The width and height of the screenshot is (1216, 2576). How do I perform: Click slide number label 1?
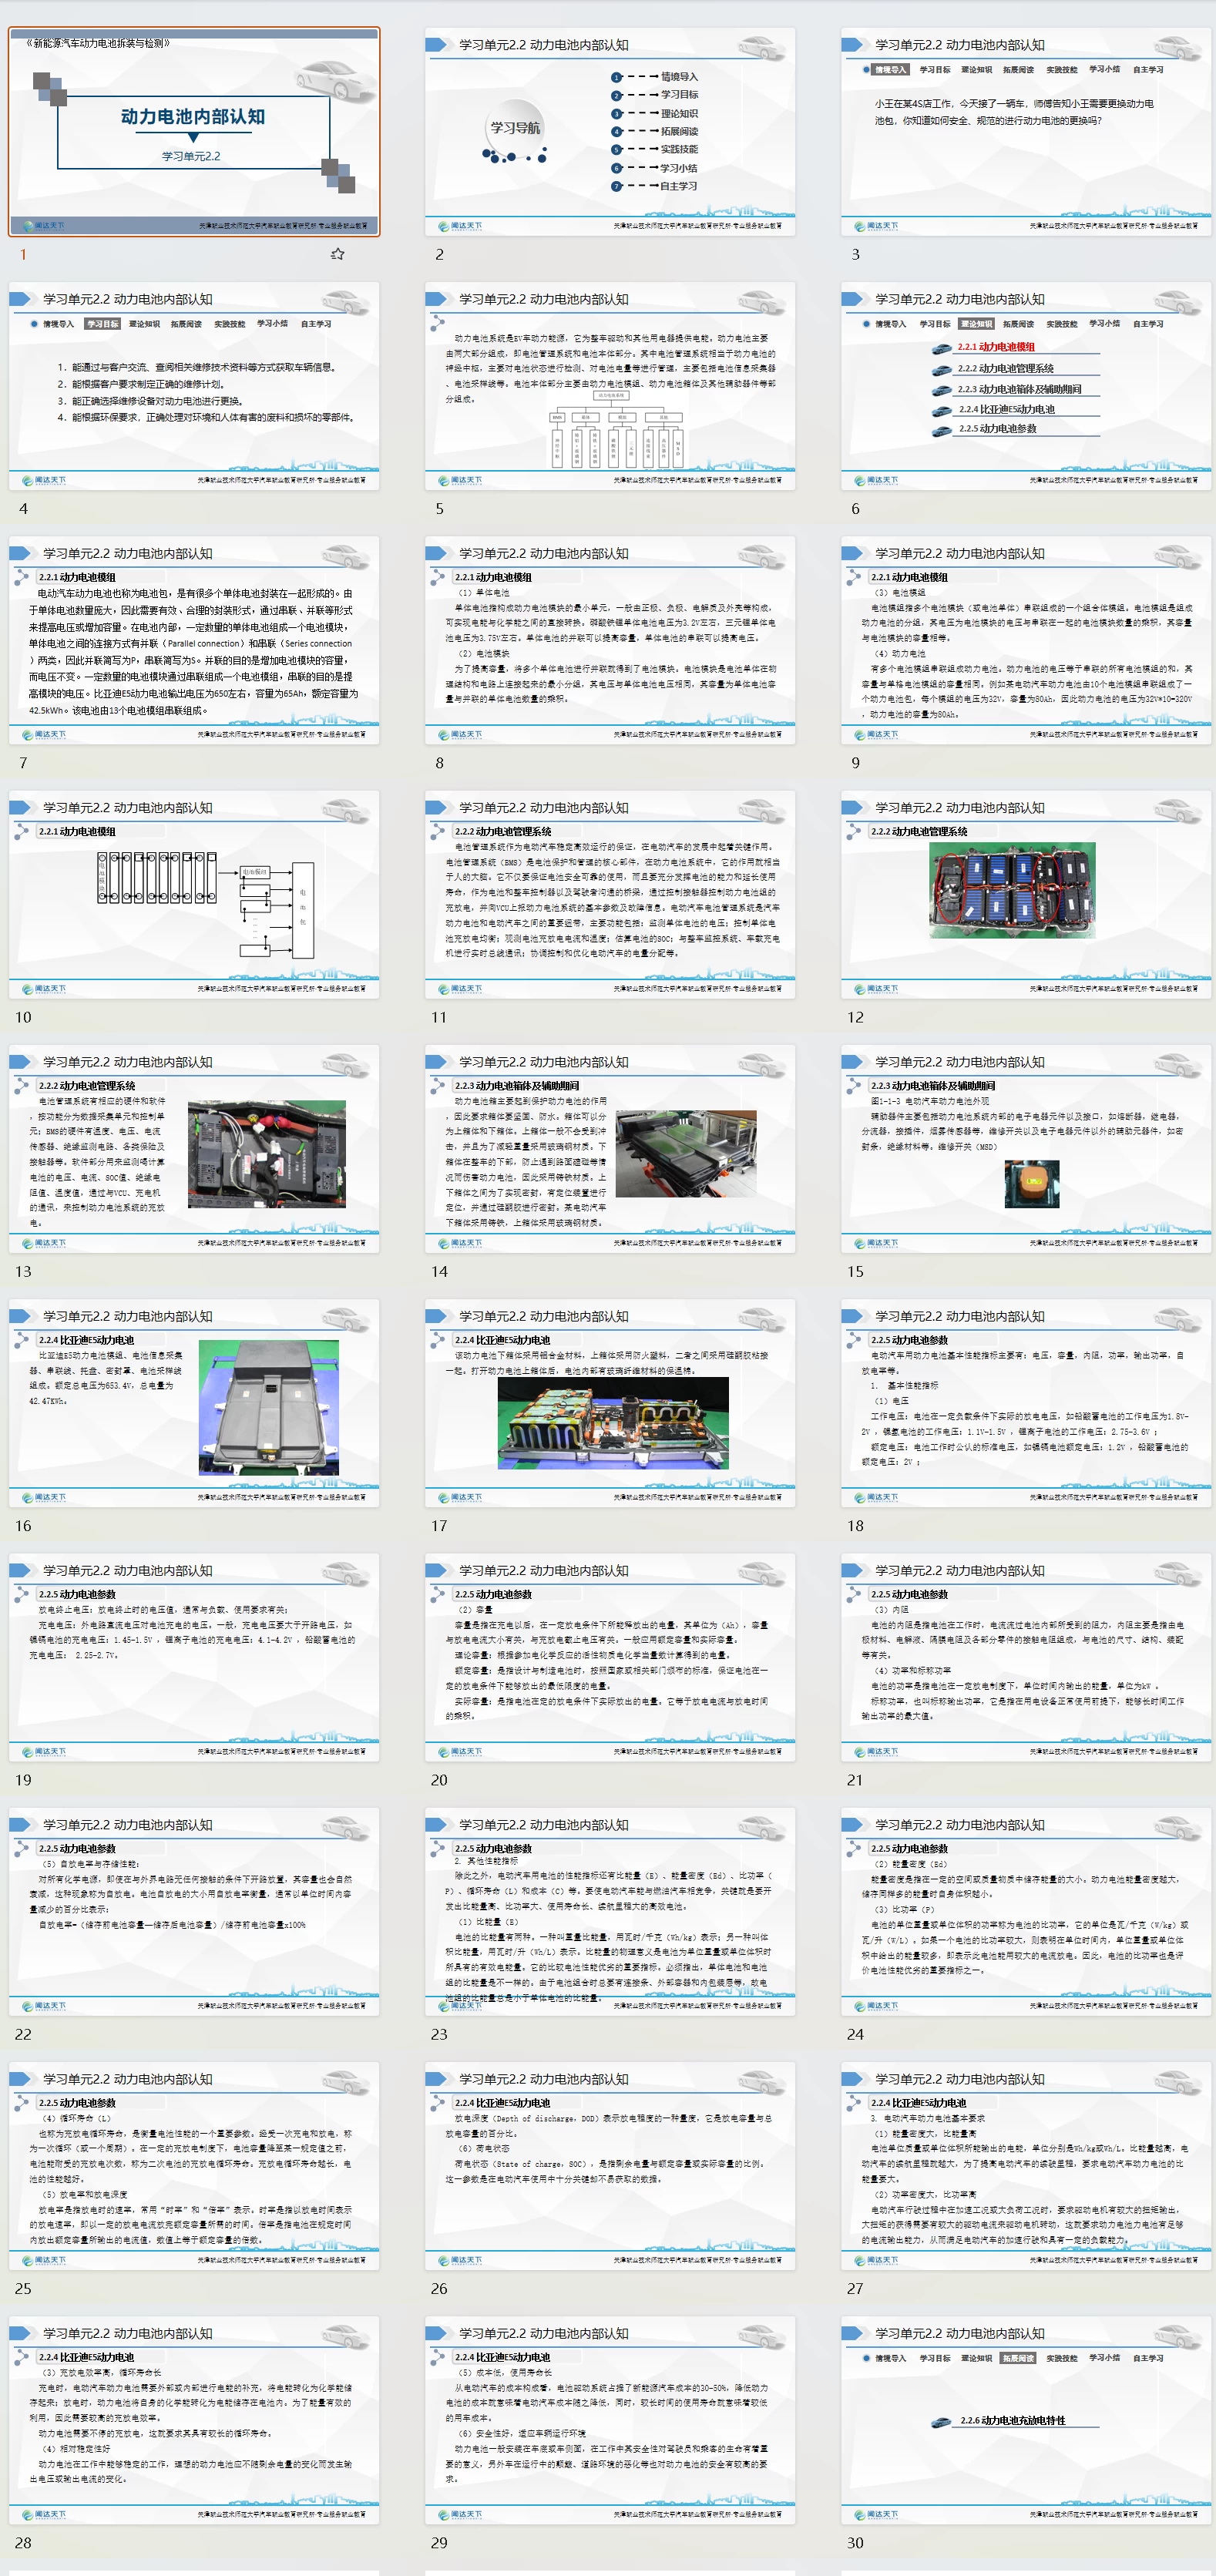click(23, 254)
